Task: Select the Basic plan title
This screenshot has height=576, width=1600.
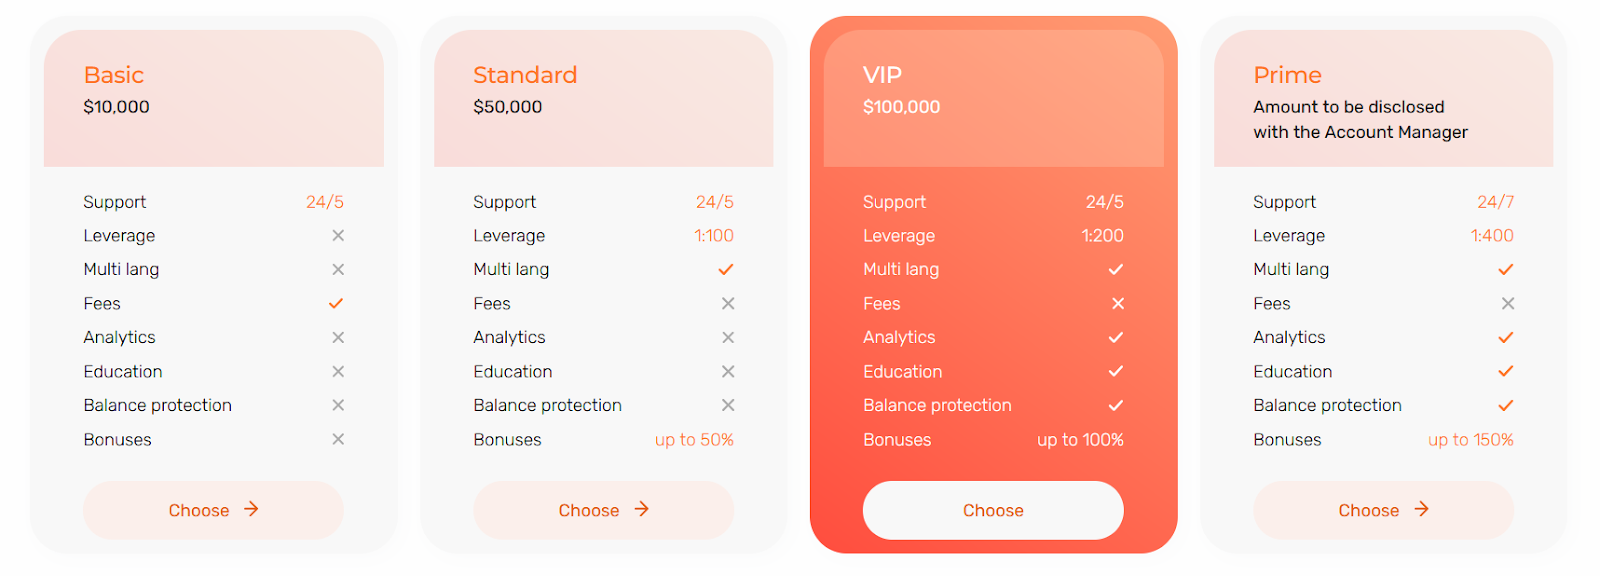Action: coord(114,75)
